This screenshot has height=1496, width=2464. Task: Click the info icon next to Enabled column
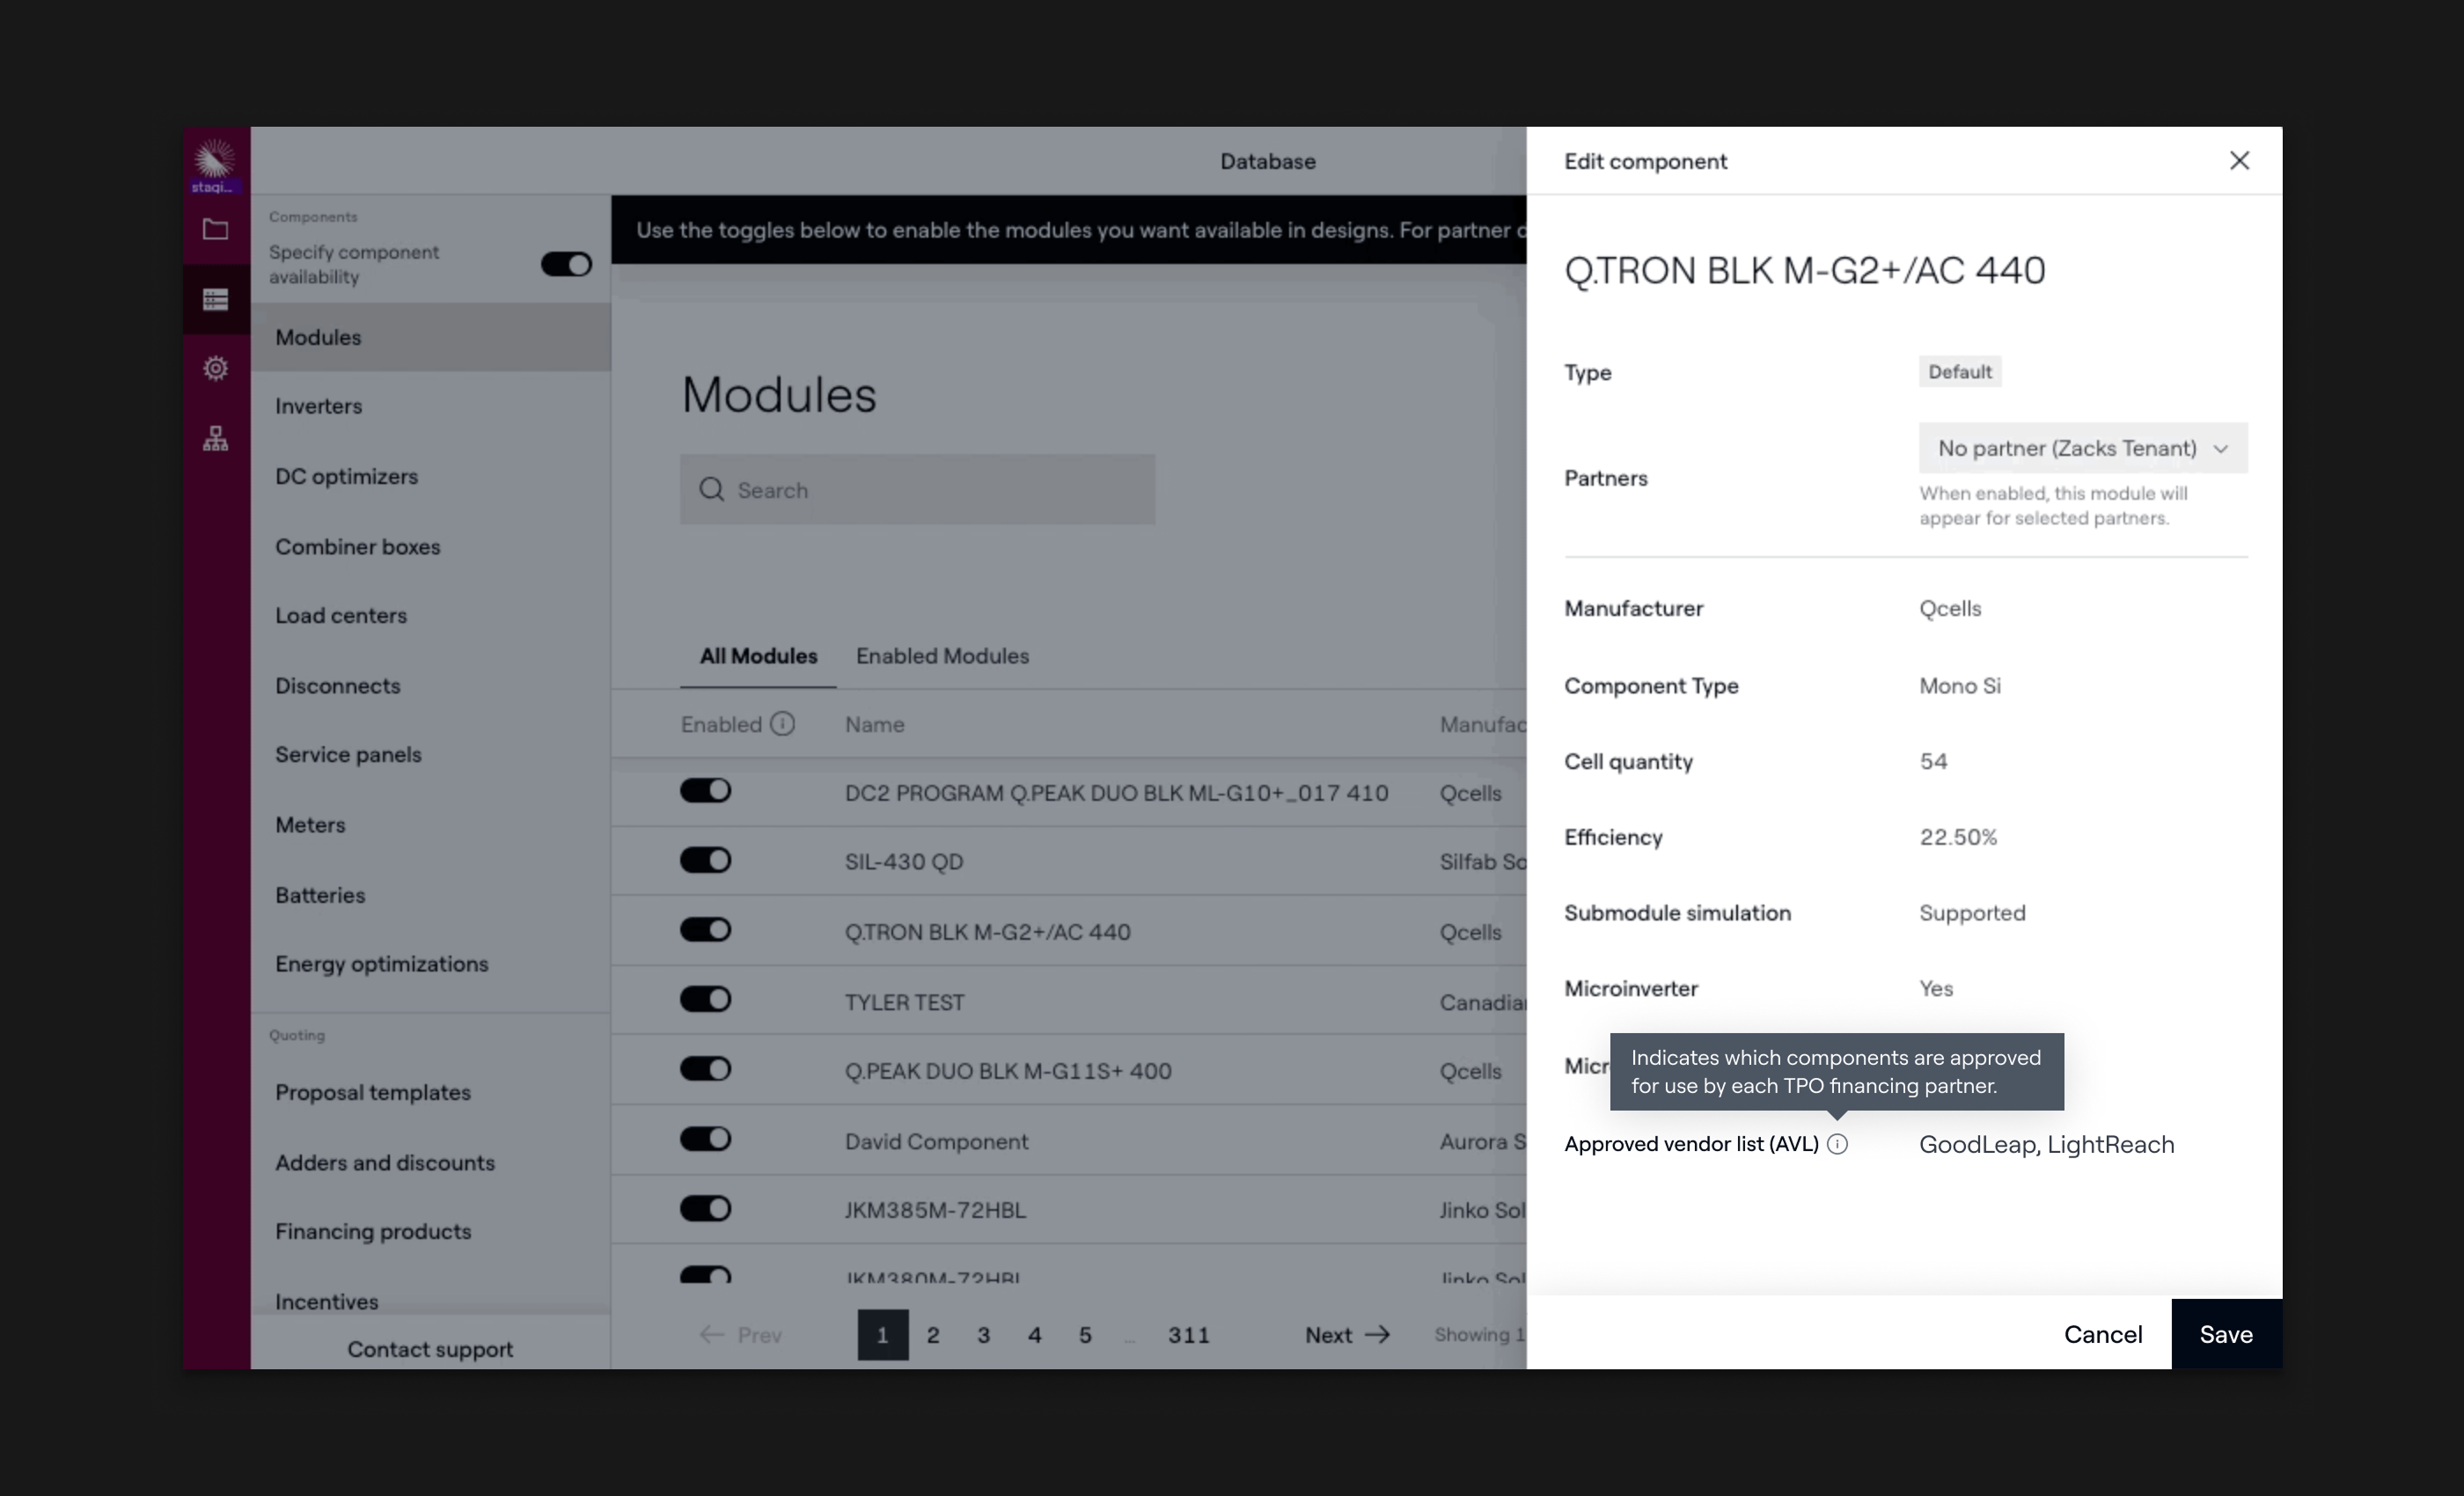[783, 724]
